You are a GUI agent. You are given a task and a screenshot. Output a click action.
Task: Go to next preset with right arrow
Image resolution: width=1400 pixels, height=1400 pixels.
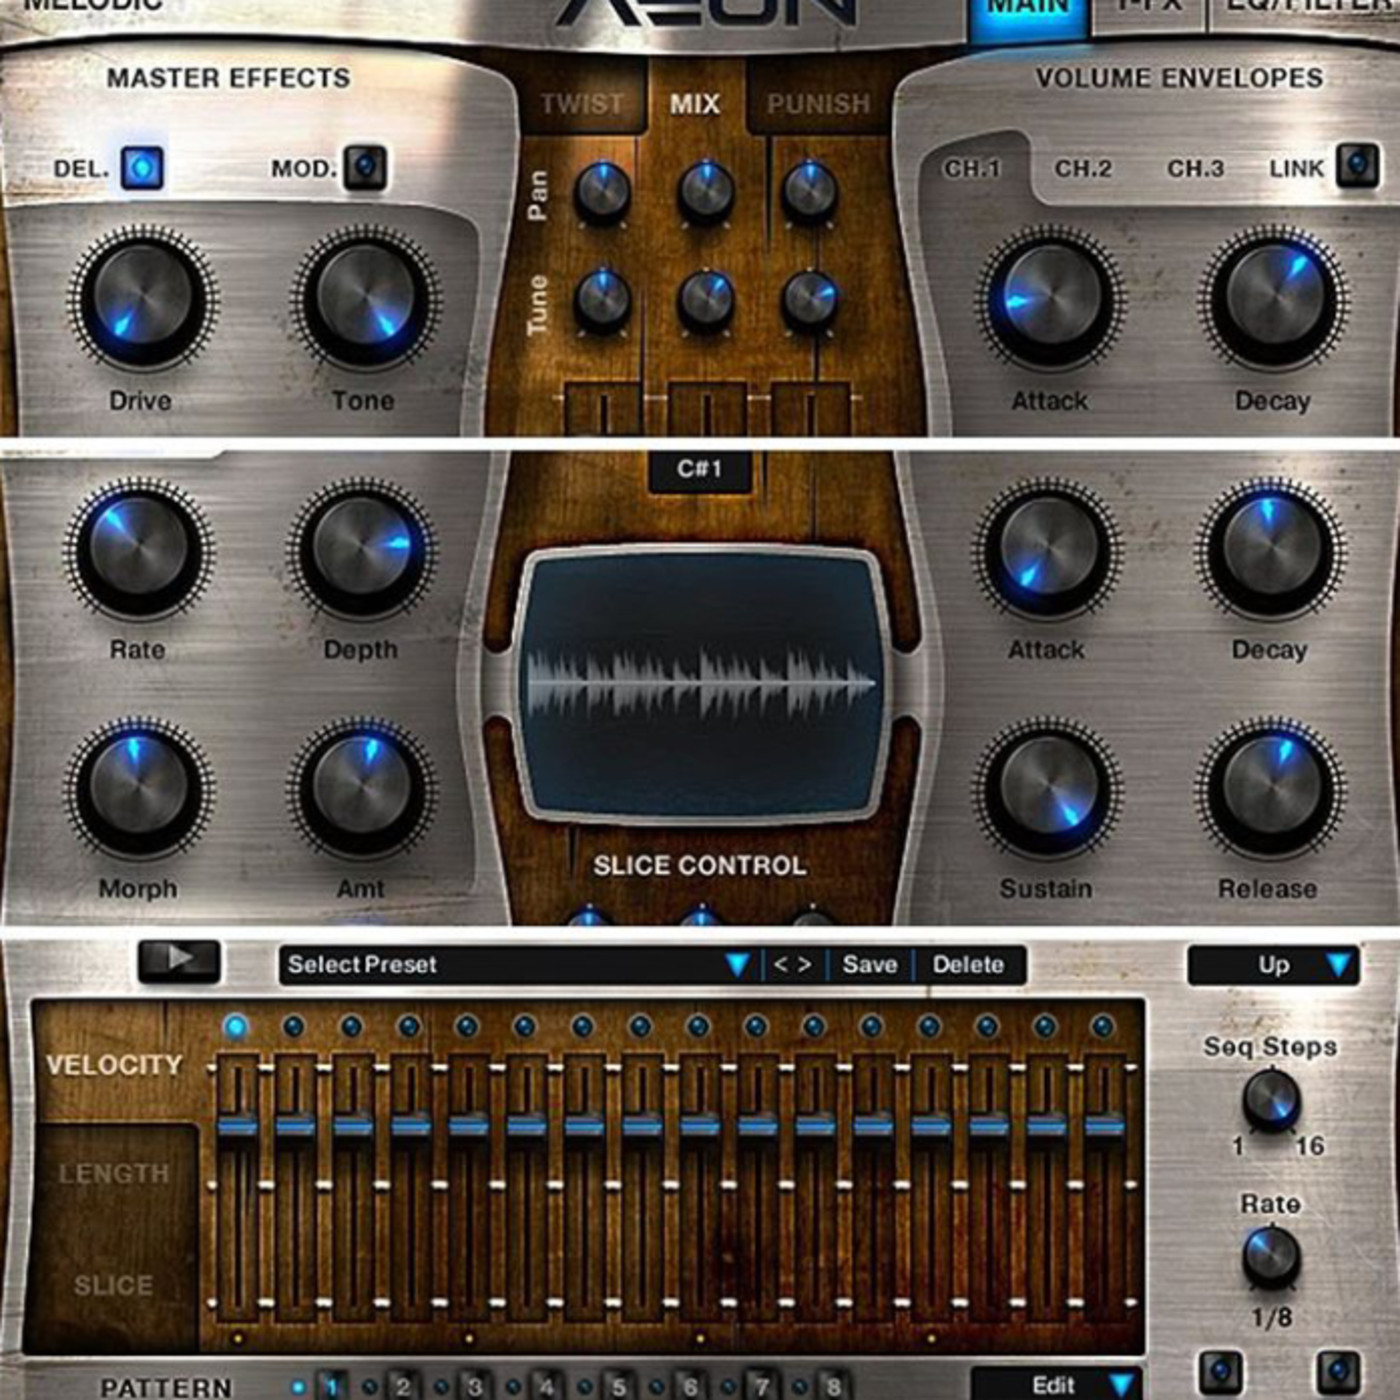[x=805, y=965]
